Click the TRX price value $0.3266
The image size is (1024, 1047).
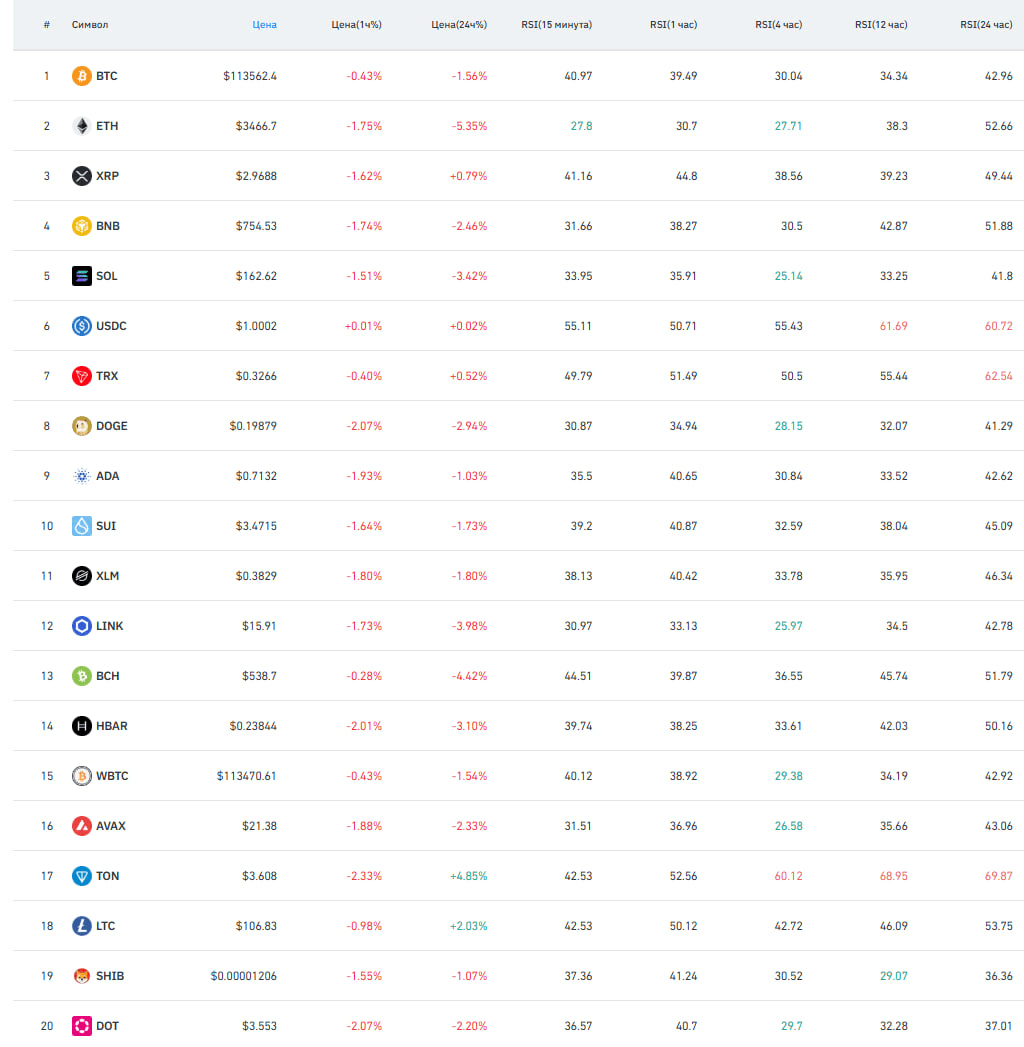pos(258,376)
